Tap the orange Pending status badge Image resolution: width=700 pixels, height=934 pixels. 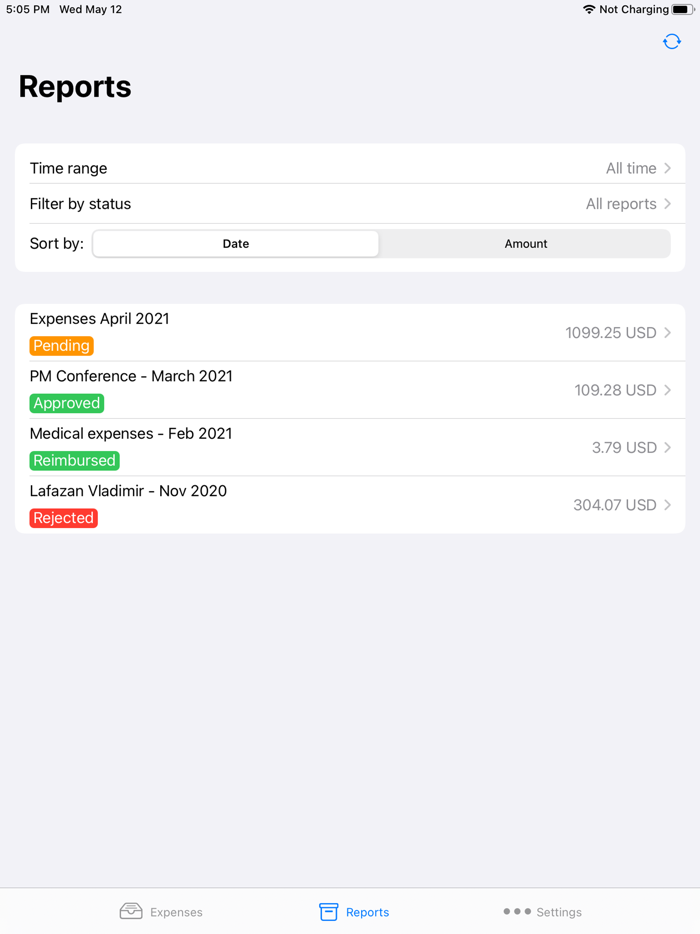(x=61, y=345)
